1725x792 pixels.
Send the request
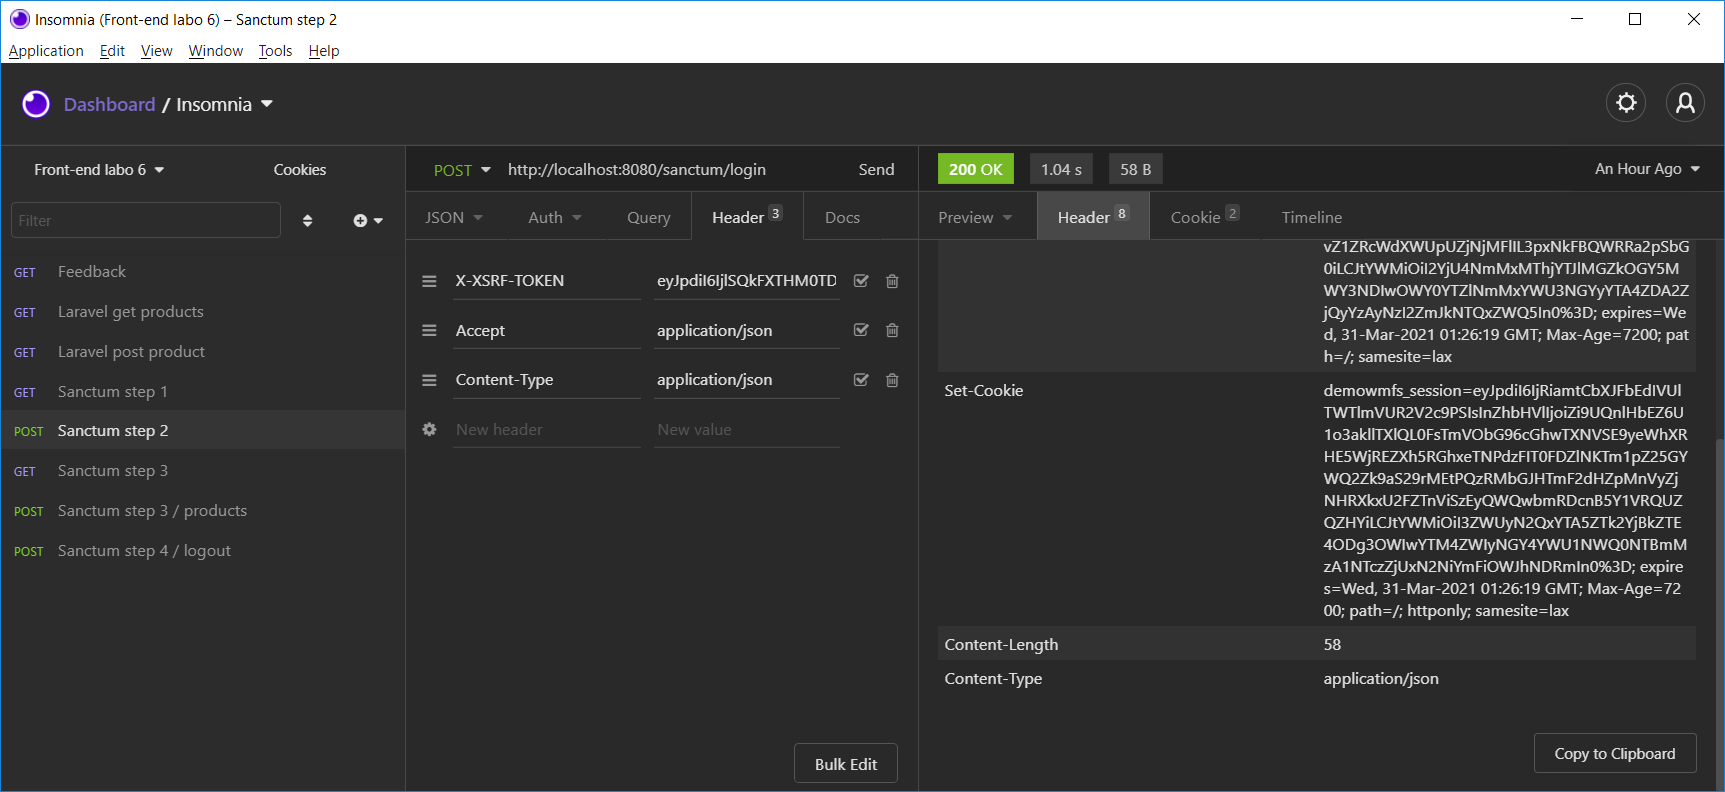point(876,170)
